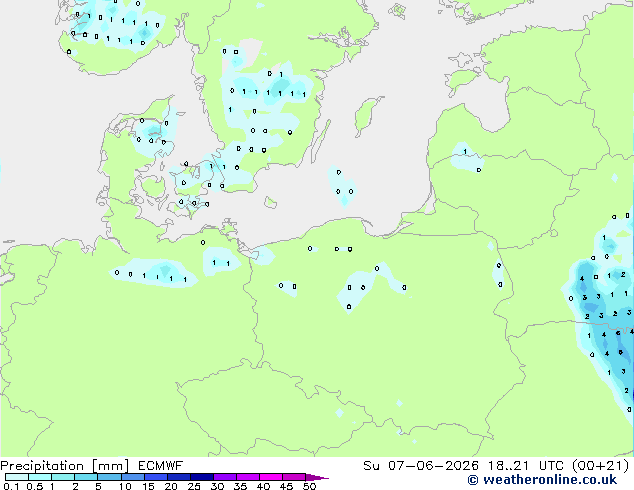Click the "30" legend value label
This screenshot has height=490, width=634.
point(217,486)
